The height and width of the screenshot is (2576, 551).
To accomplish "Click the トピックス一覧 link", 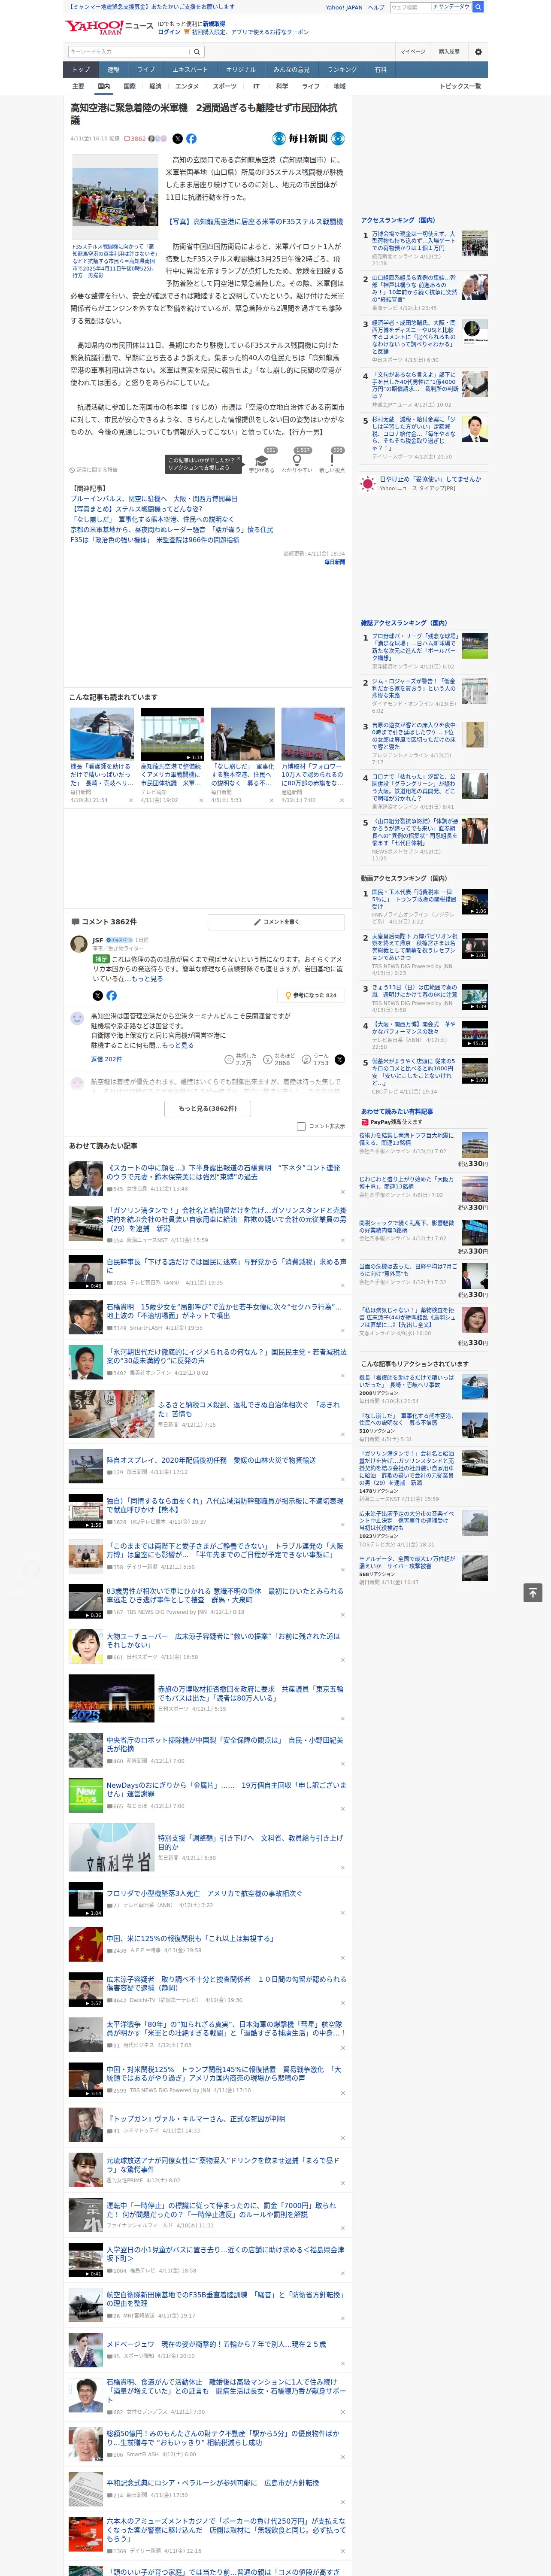I will [460, 86].
